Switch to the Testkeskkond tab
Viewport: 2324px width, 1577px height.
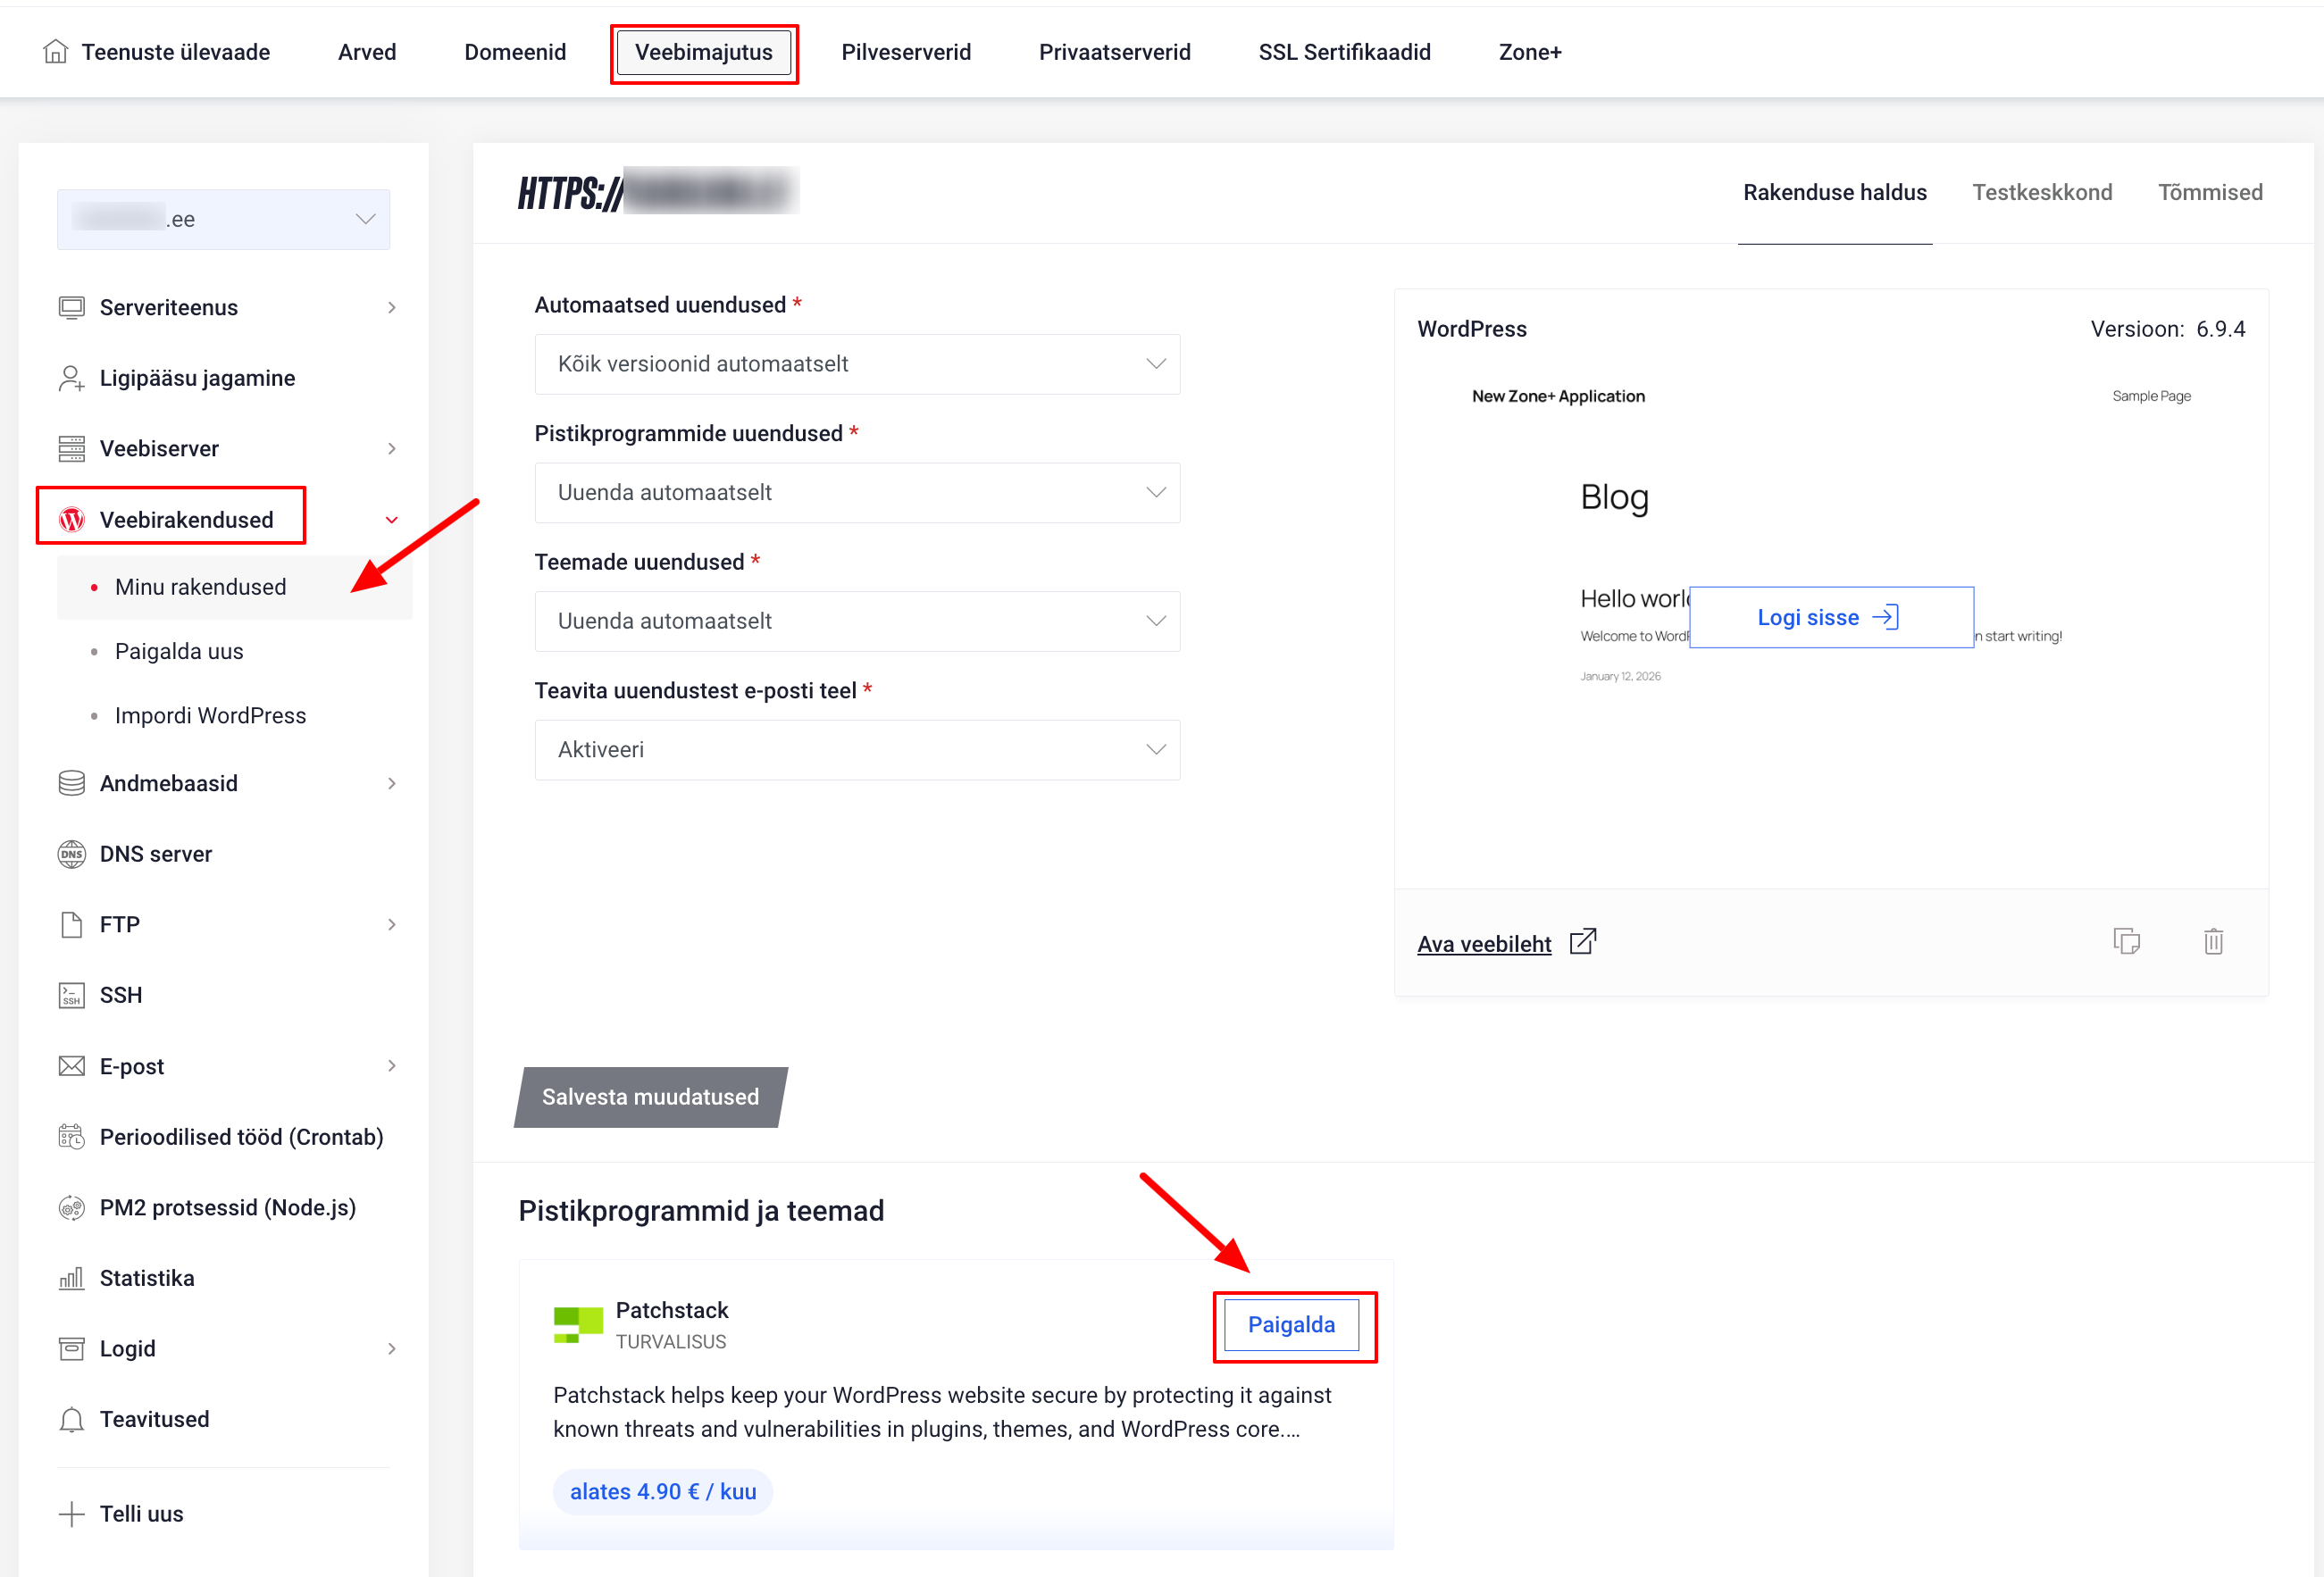(x=2041, y=192)
